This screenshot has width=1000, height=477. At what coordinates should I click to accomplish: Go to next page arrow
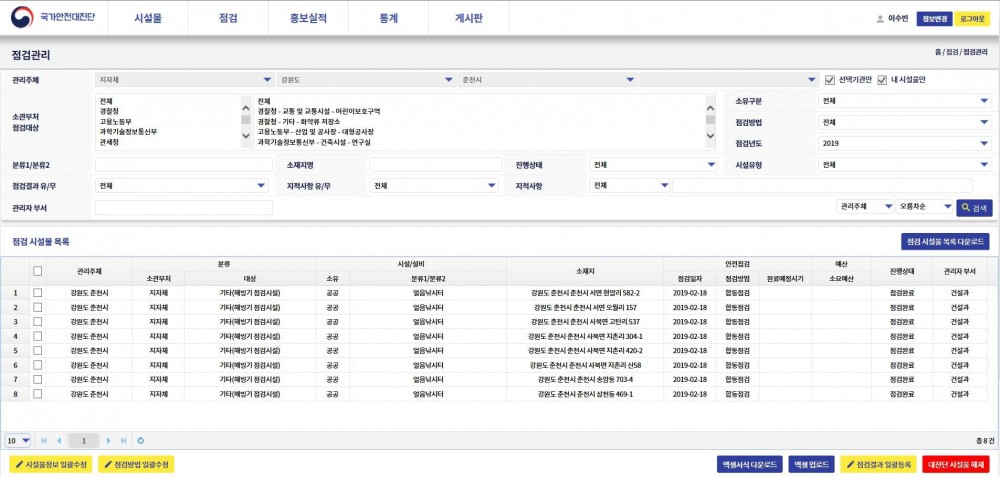108,441
